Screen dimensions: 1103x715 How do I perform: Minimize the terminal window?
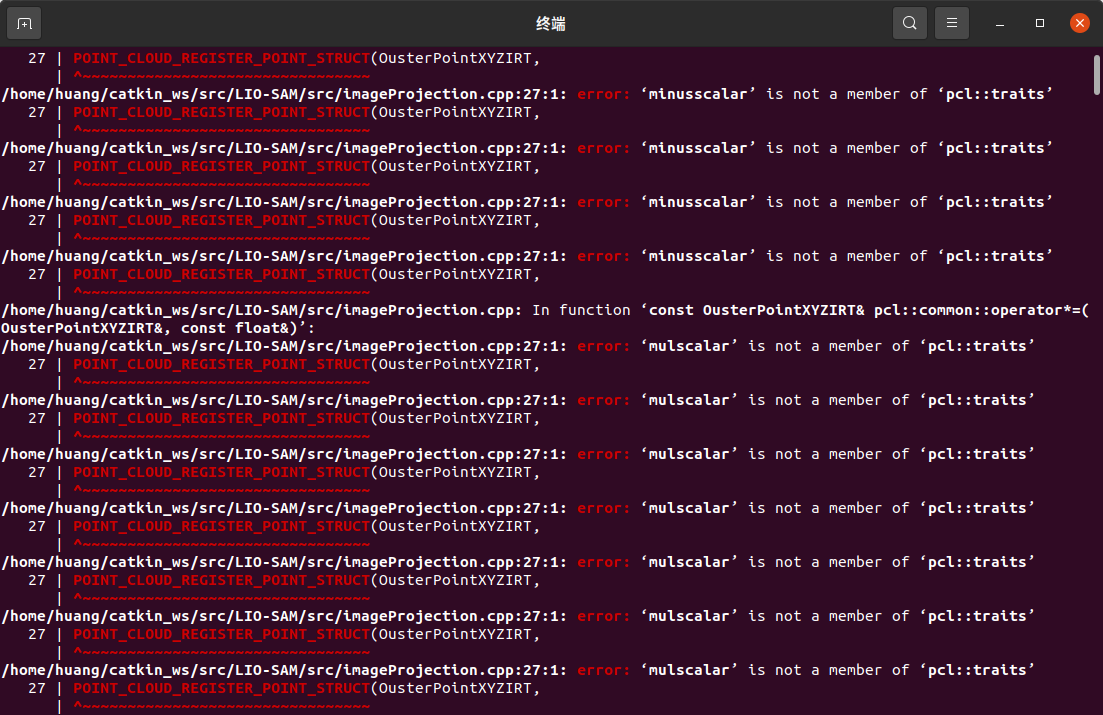coord(1000,23)
